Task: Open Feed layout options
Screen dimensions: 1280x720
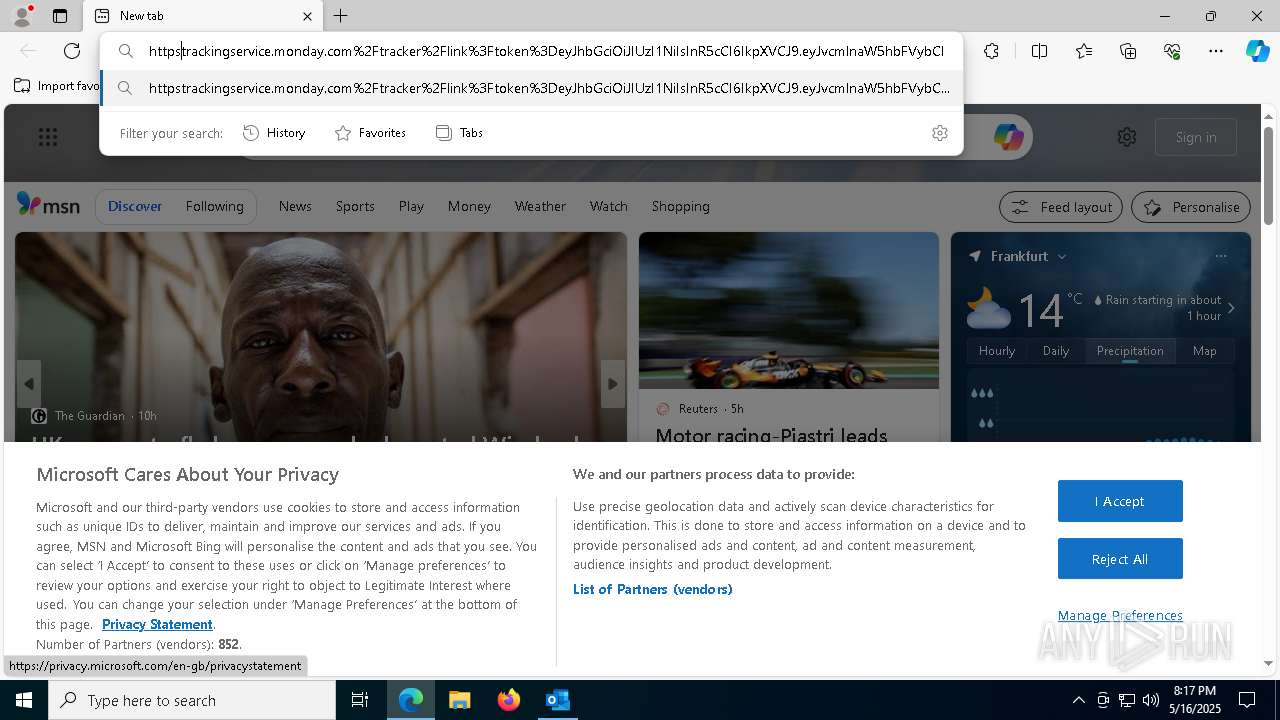Action: 1062,207
